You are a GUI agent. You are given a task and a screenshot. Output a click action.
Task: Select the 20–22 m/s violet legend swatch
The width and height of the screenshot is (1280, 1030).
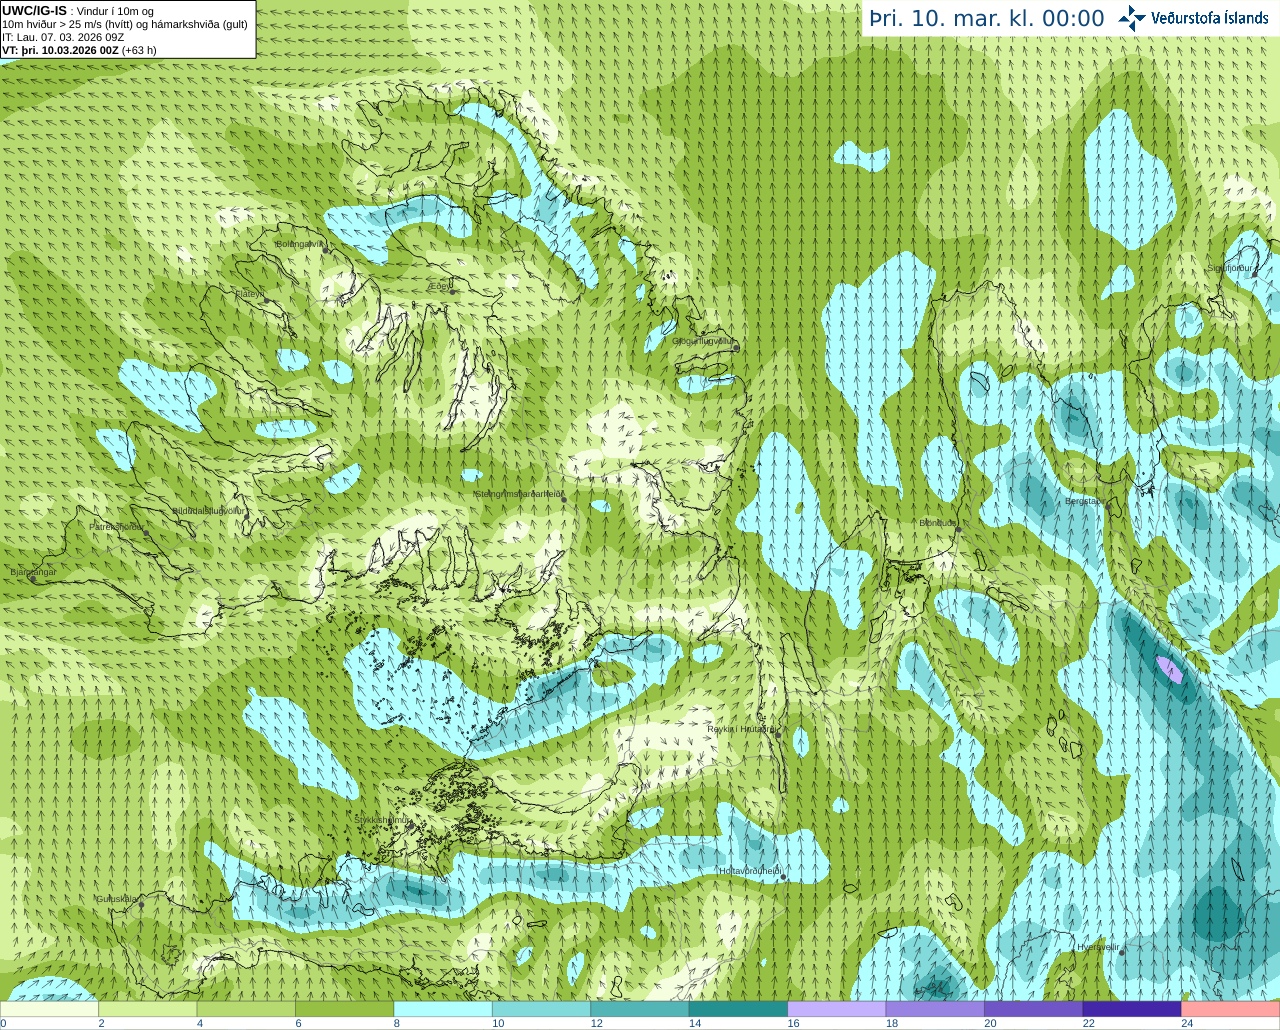(x=1034, y=1009)
